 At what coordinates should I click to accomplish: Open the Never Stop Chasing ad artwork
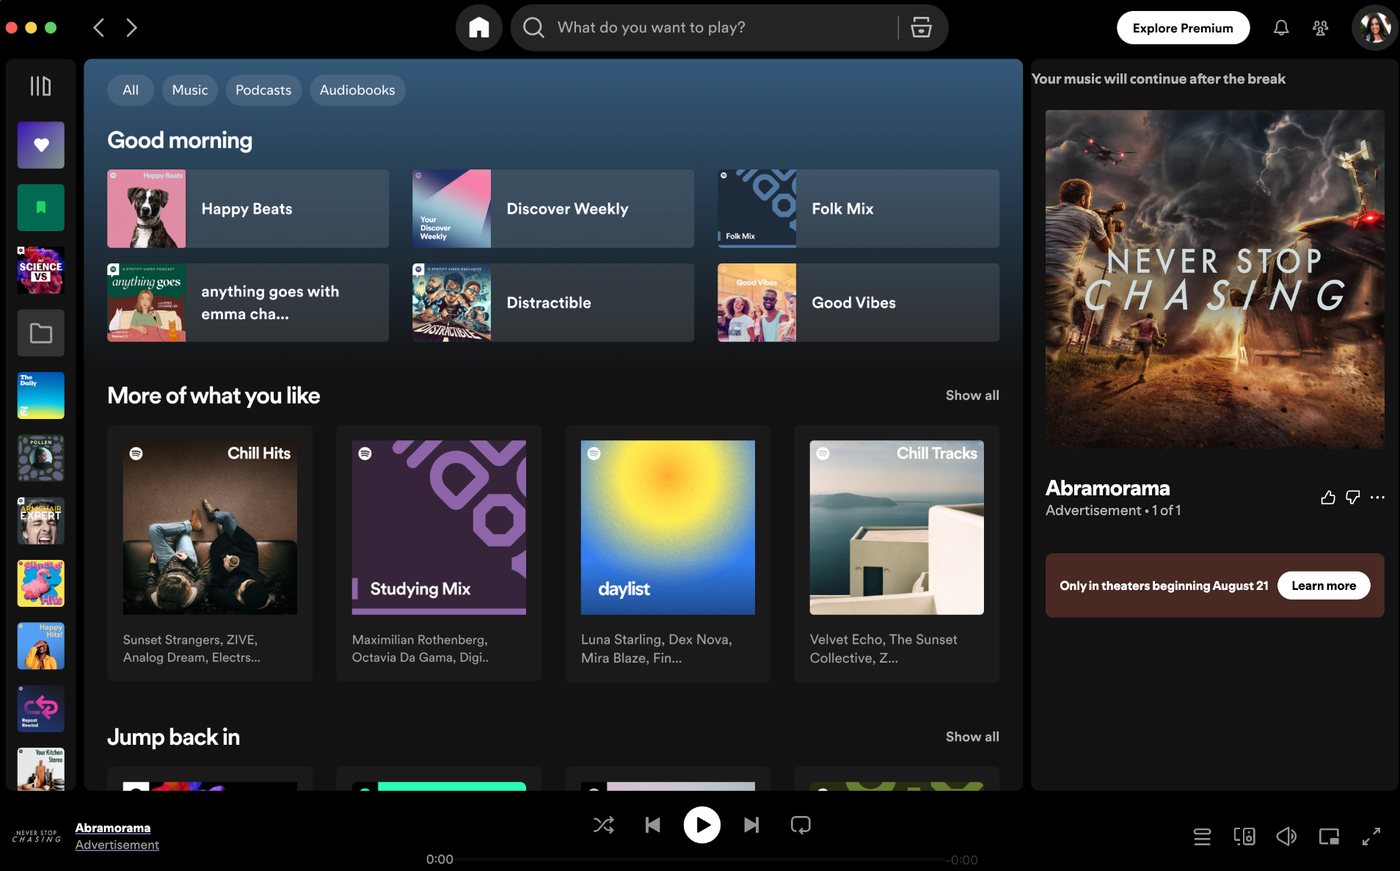click(x=1215, y=279)
